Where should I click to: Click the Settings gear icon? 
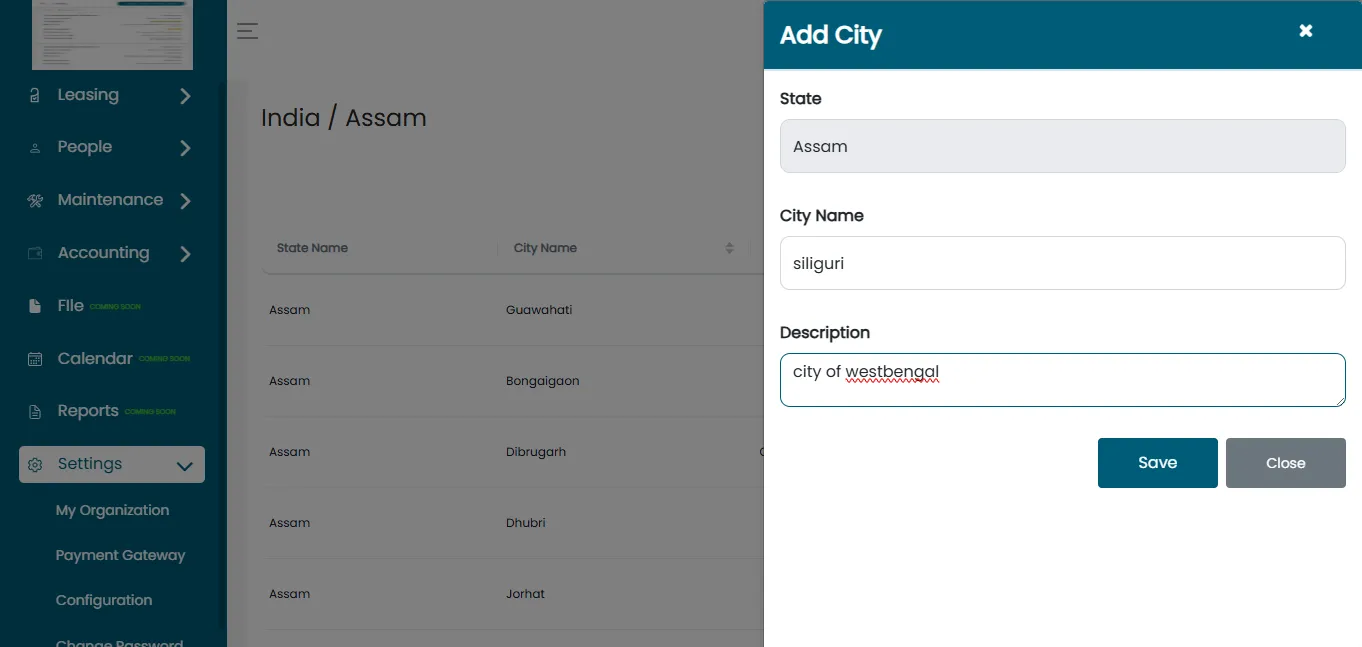tap(35, 465)
